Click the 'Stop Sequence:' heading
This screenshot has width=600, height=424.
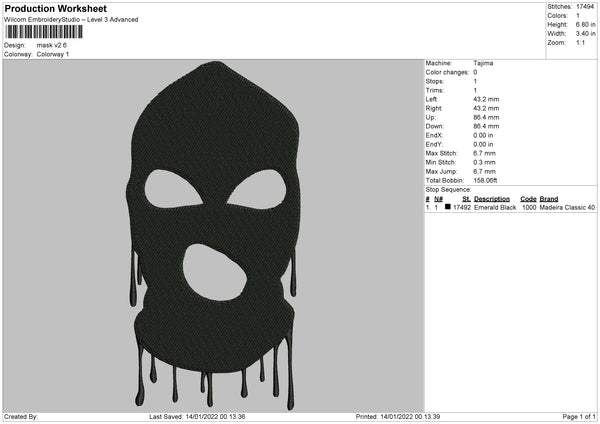[x=448, y=190]
